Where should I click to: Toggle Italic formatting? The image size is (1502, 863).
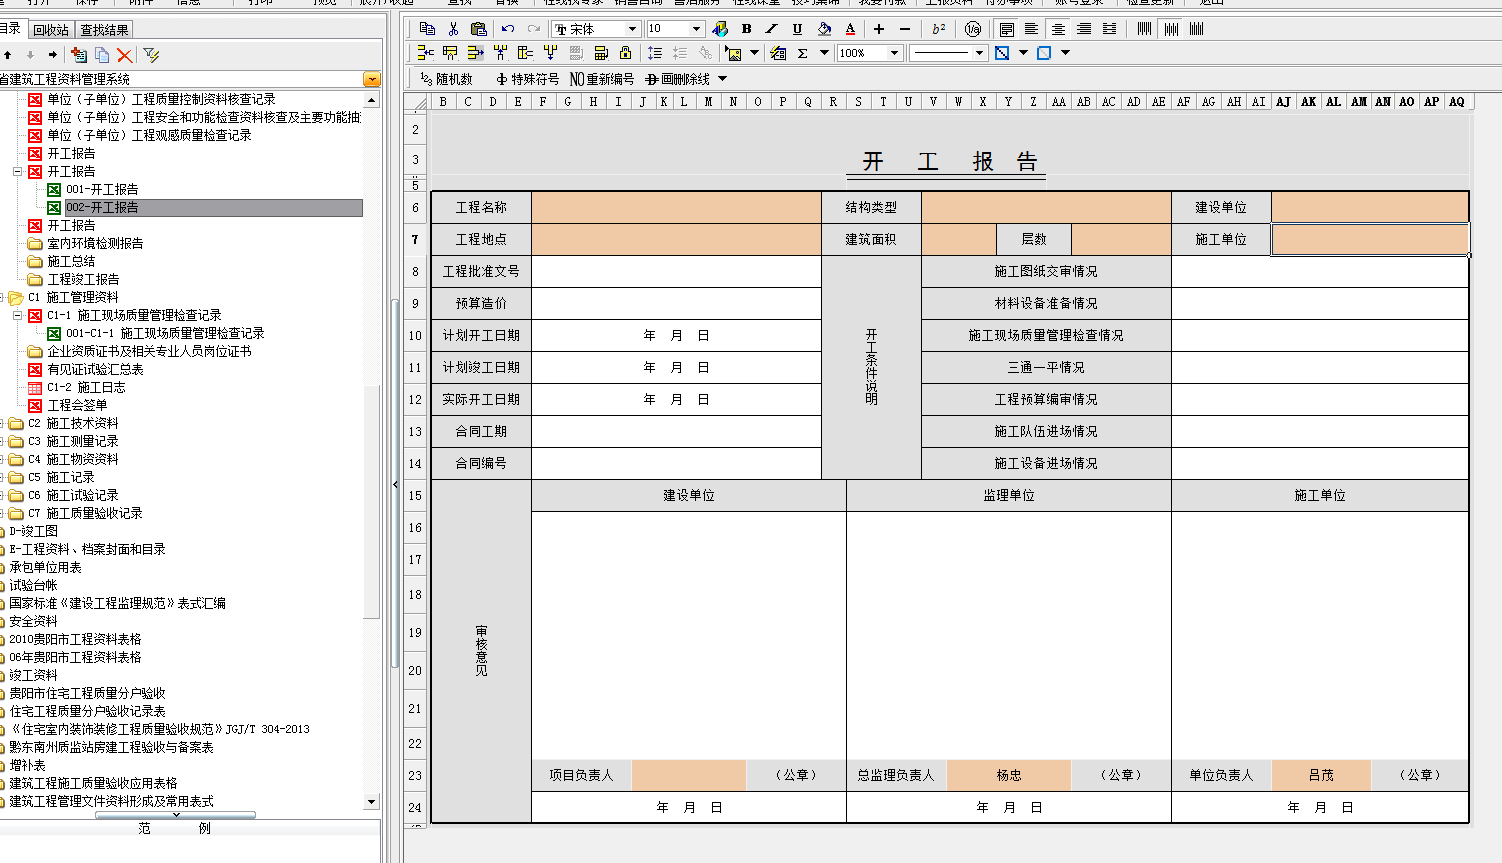pos(771,29)
